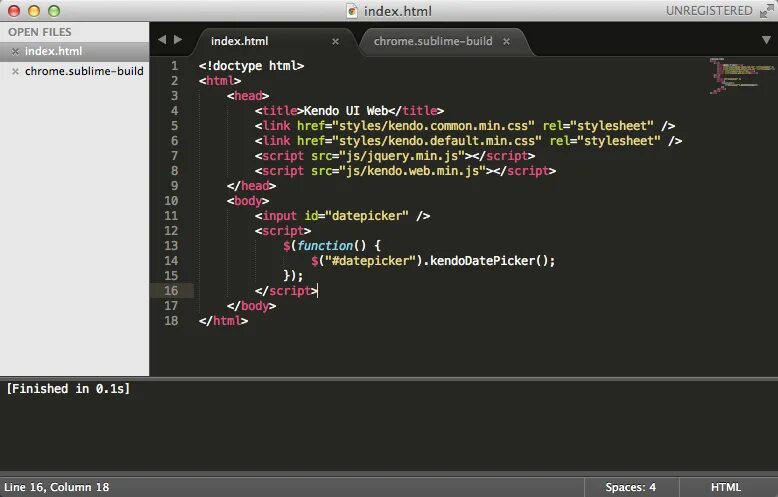Click line number 1 in the gutter

[x=175, y=66]
